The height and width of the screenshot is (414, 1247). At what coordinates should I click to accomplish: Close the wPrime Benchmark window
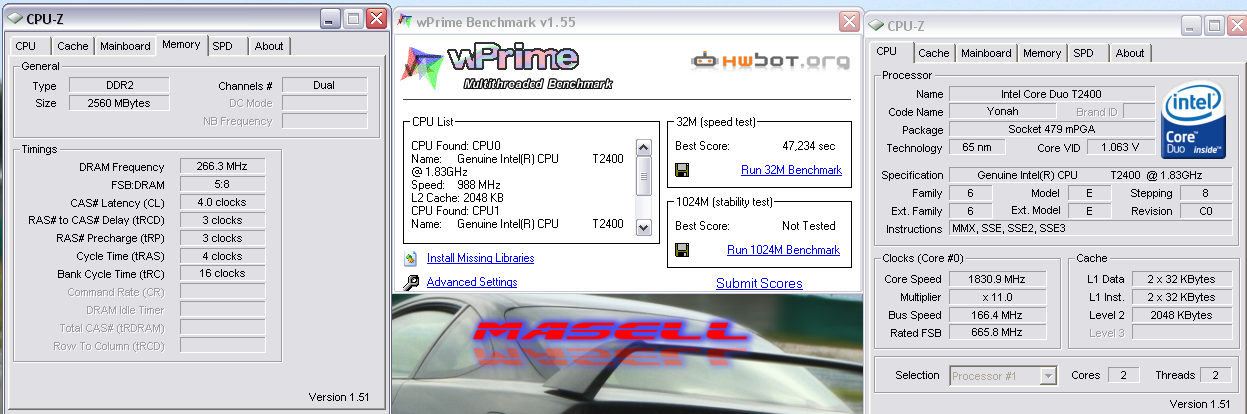[x=849, y=21]
